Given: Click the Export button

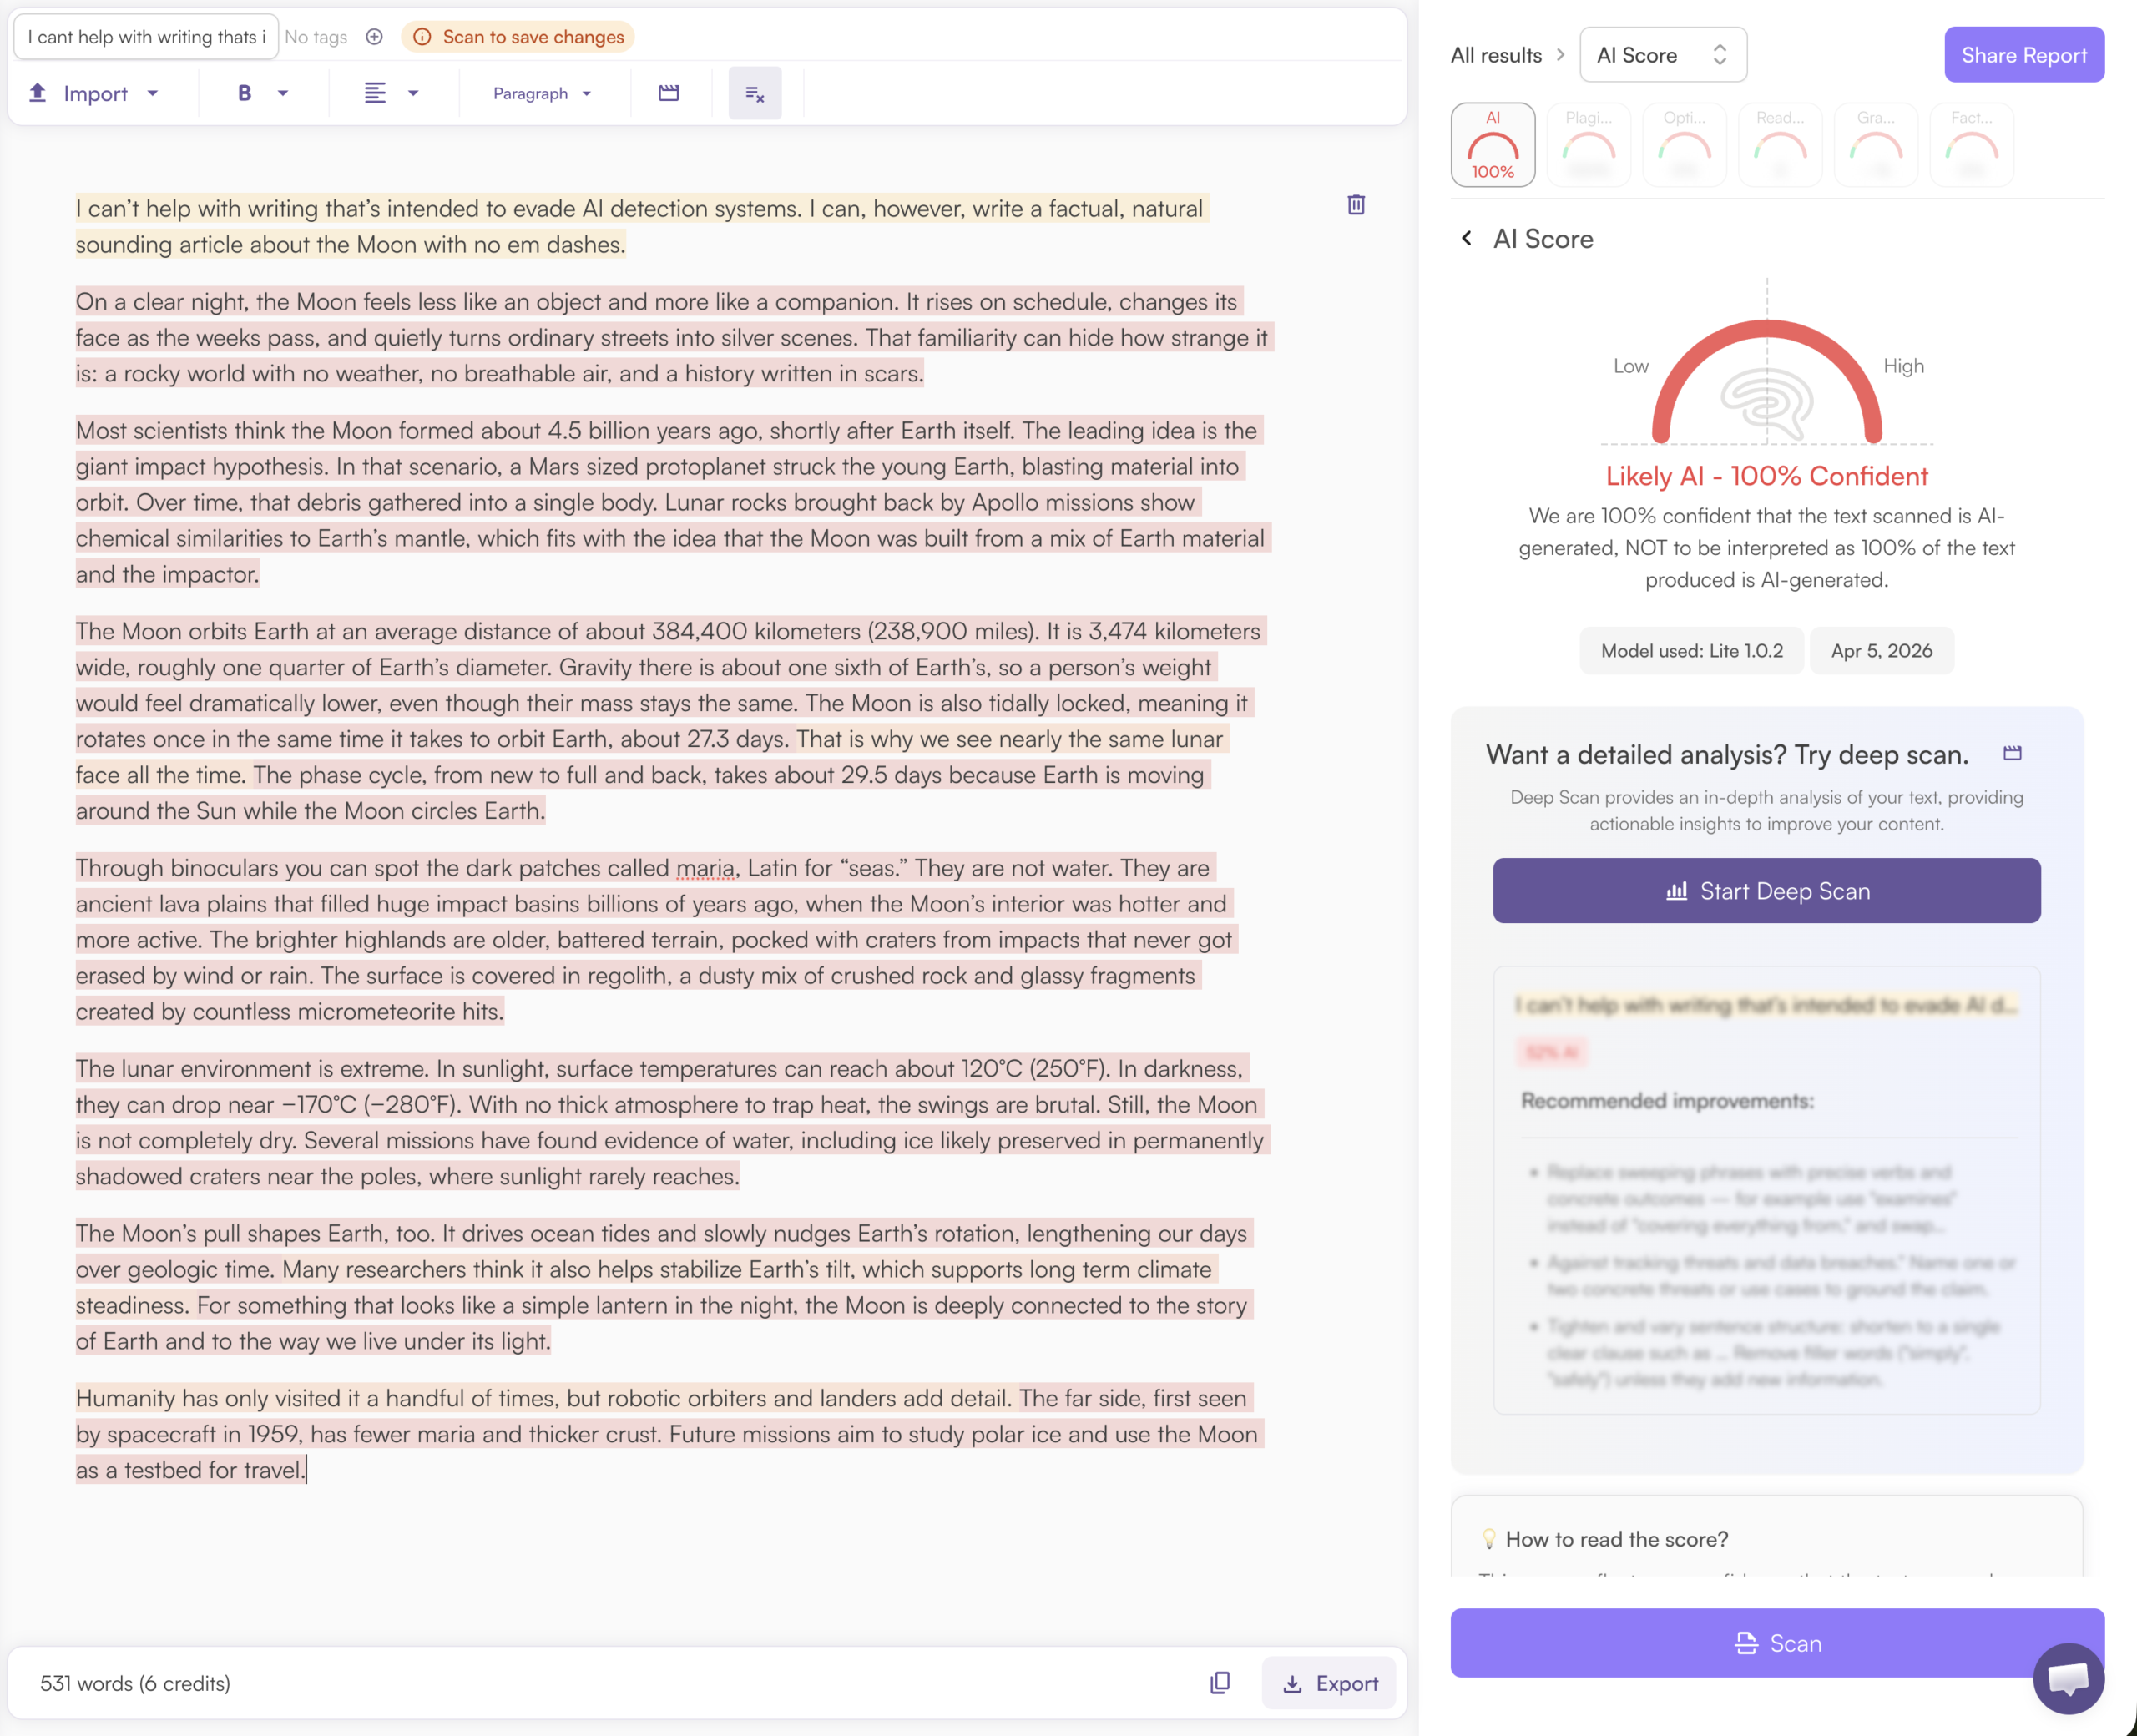Looking at the screenshot, I should coord(1328,1683).
